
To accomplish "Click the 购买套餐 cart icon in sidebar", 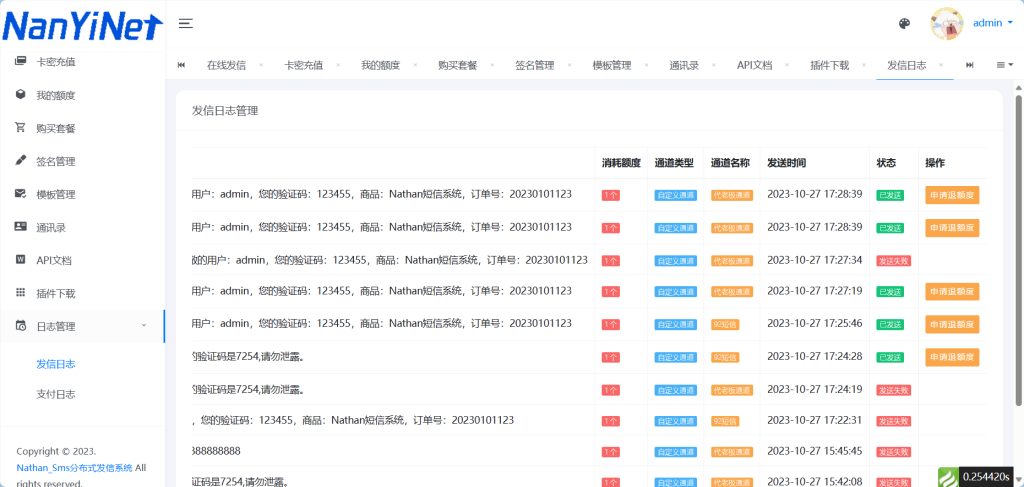I will 20,128.
